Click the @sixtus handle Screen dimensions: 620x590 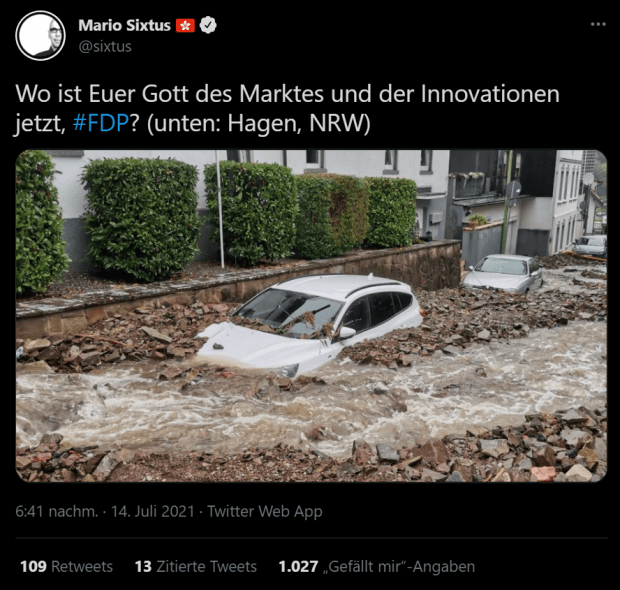105,47
